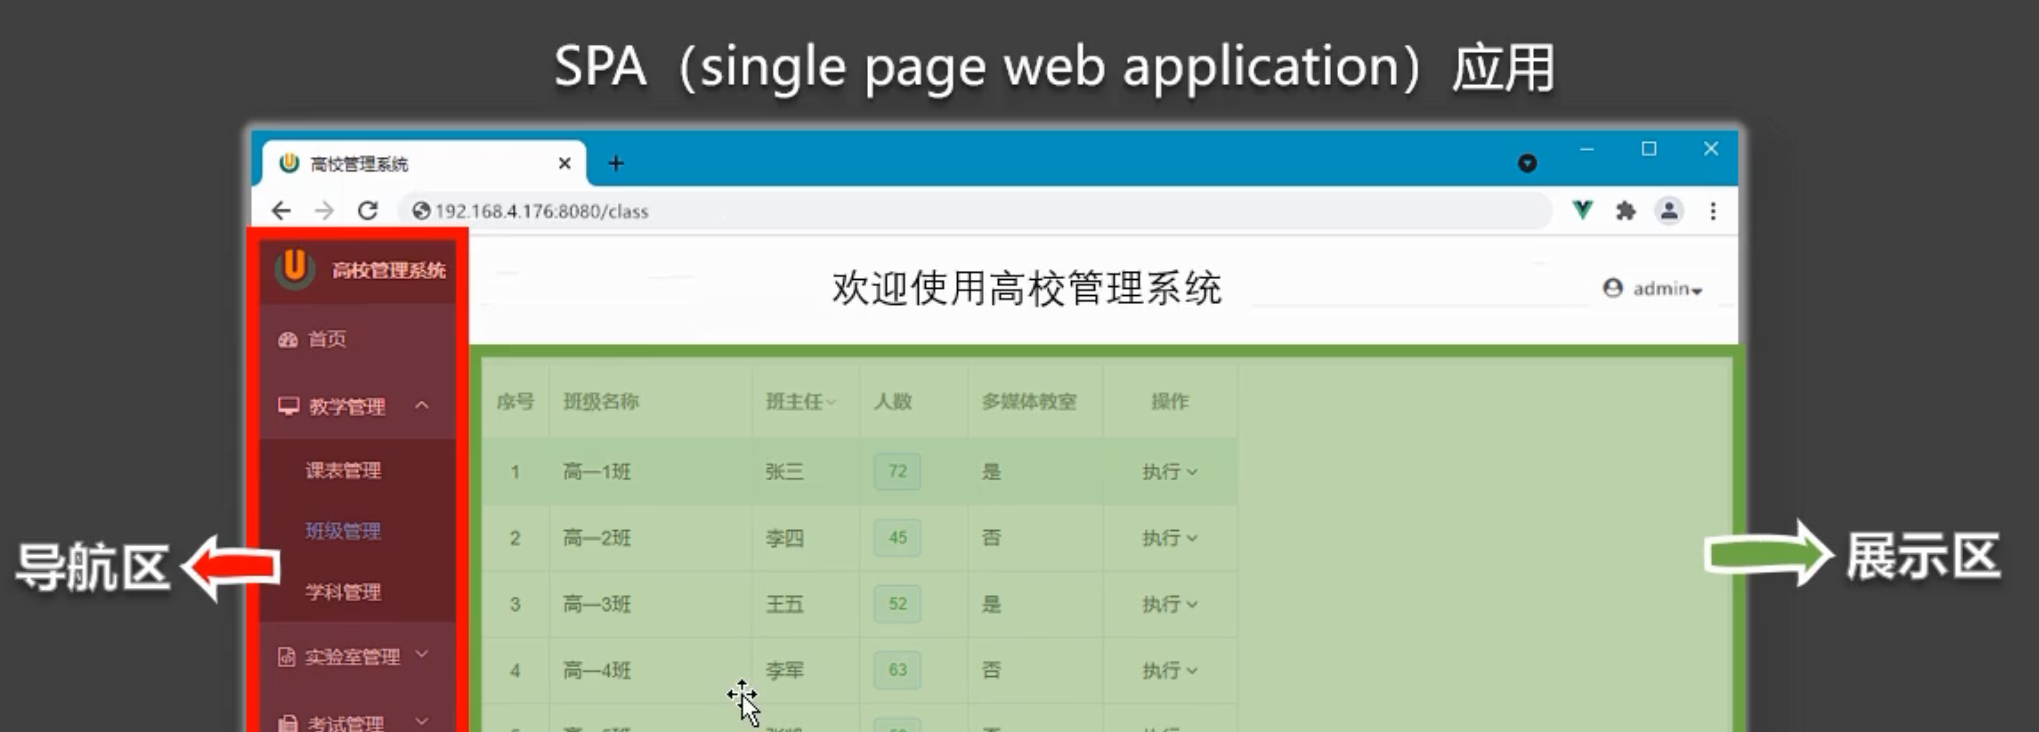
Task: Click teacher name 李四
Action: 785,538
